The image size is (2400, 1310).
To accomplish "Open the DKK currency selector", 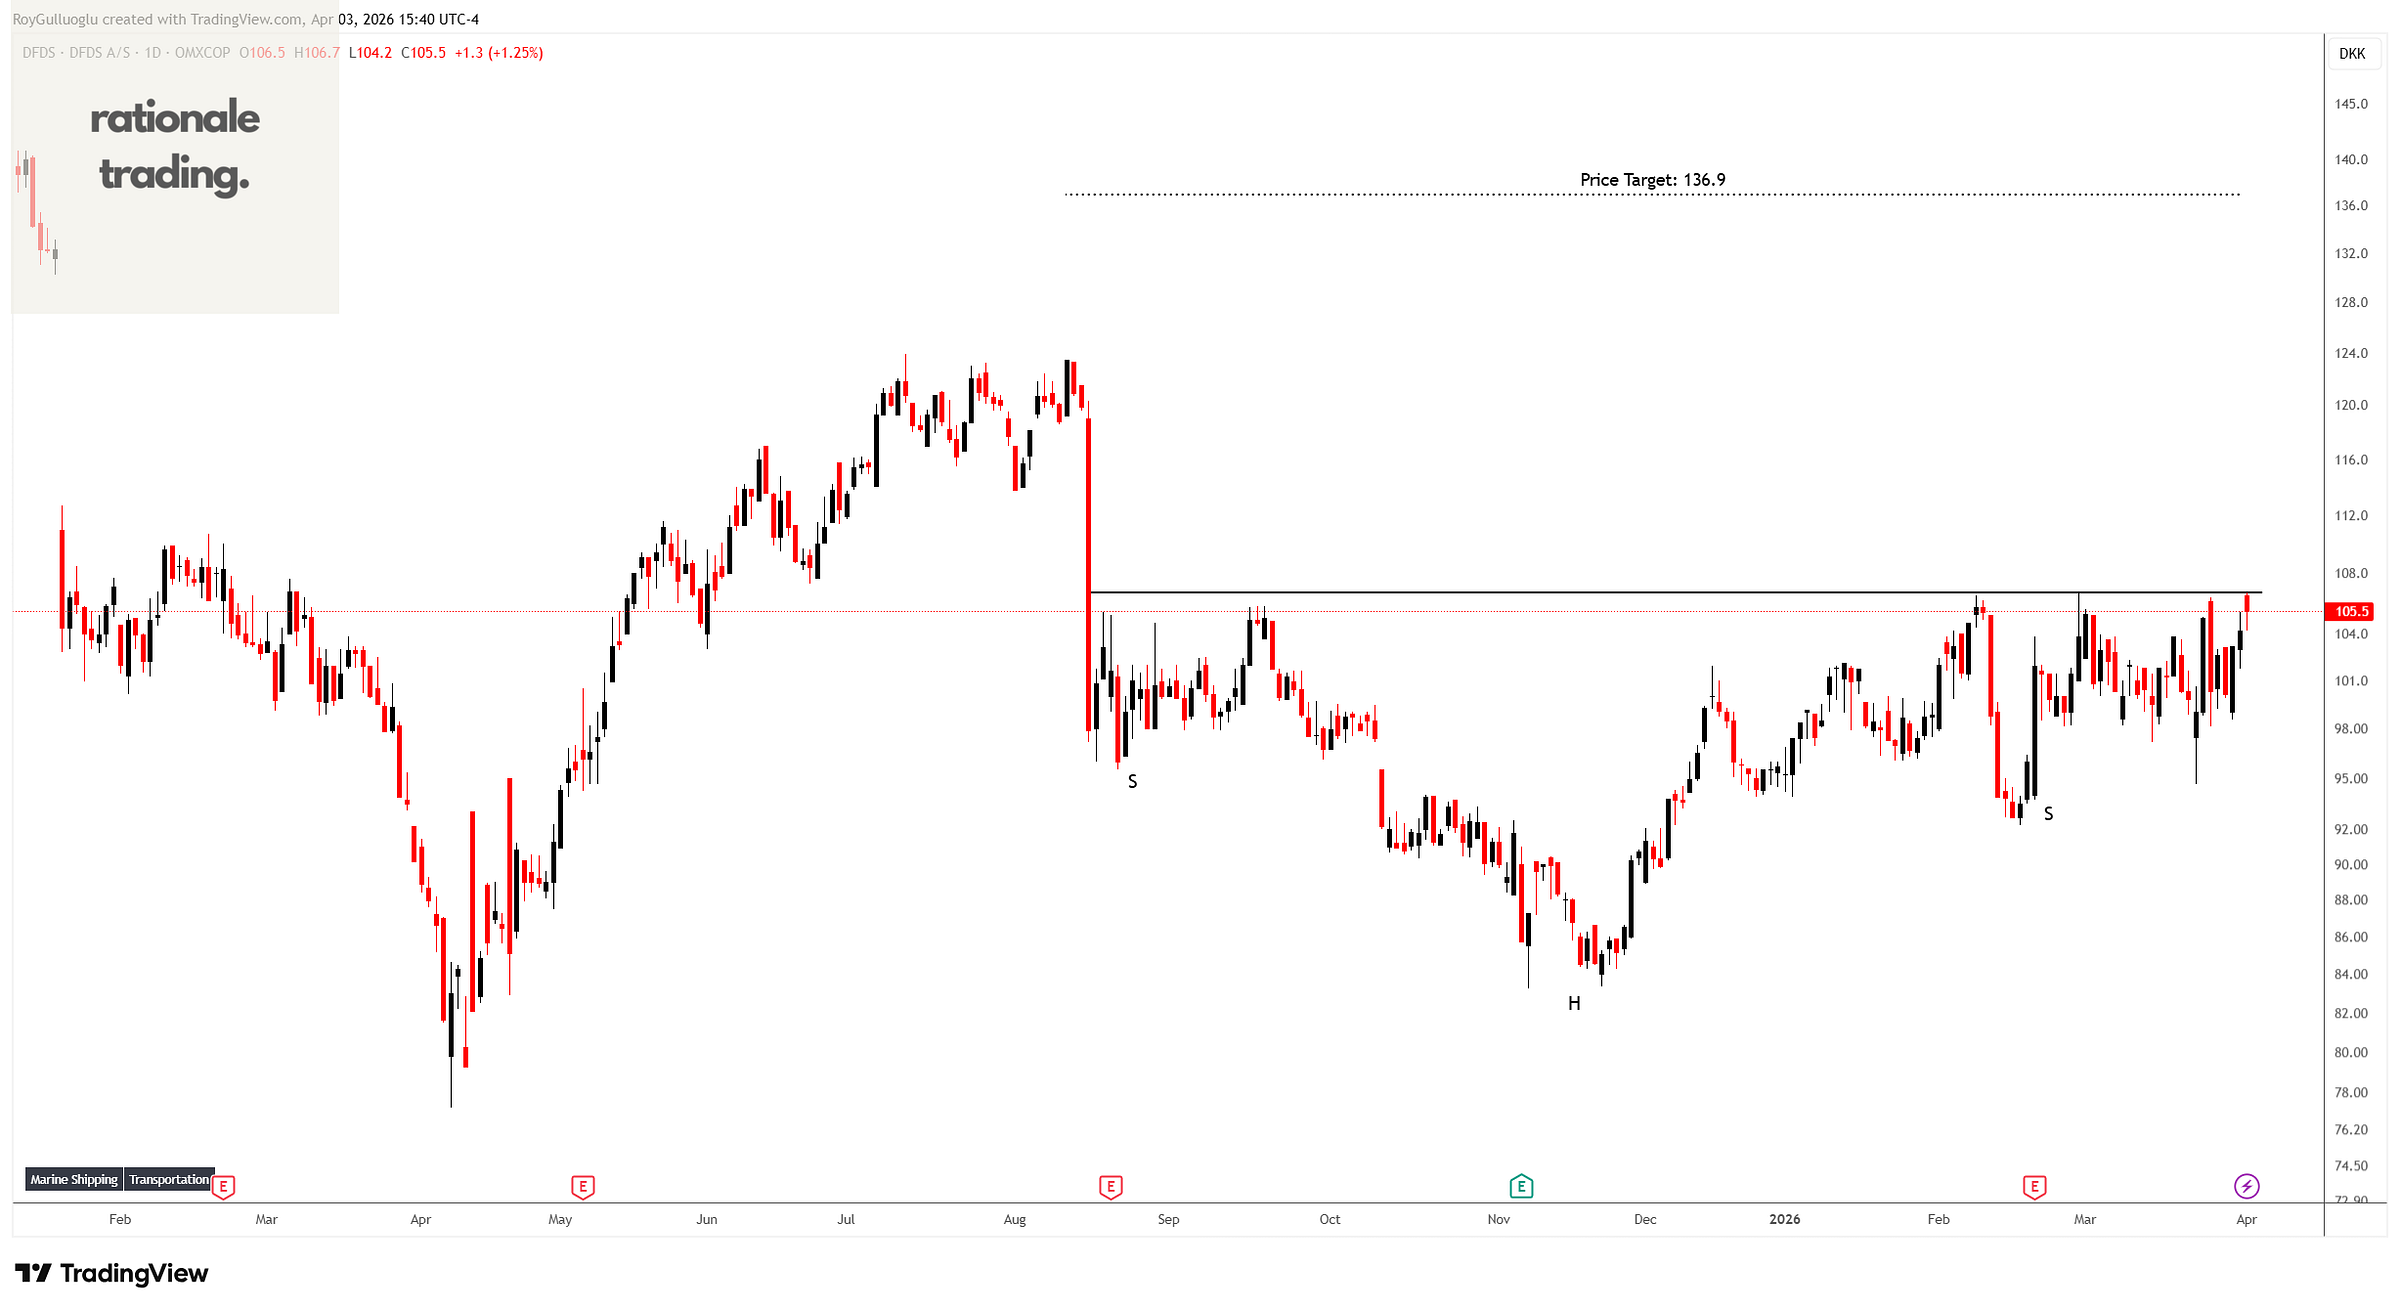I will pos(2352,54).
